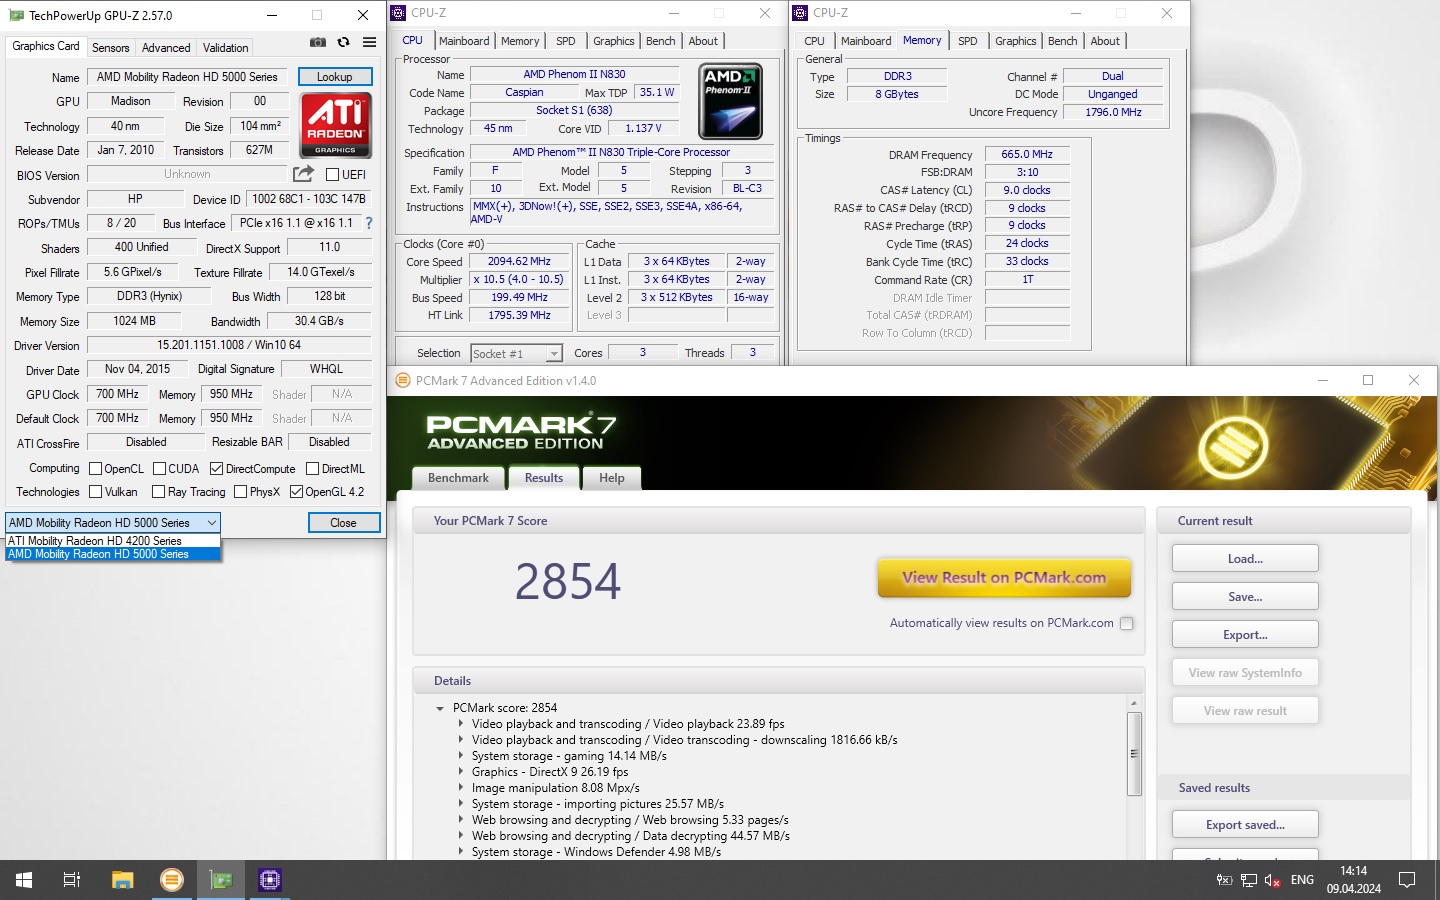Click the Export saved... button

1245,824
